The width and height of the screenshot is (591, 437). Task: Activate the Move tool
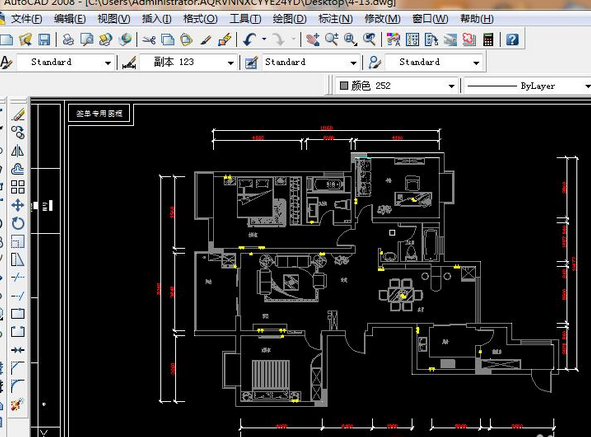(x=18, y=205)
